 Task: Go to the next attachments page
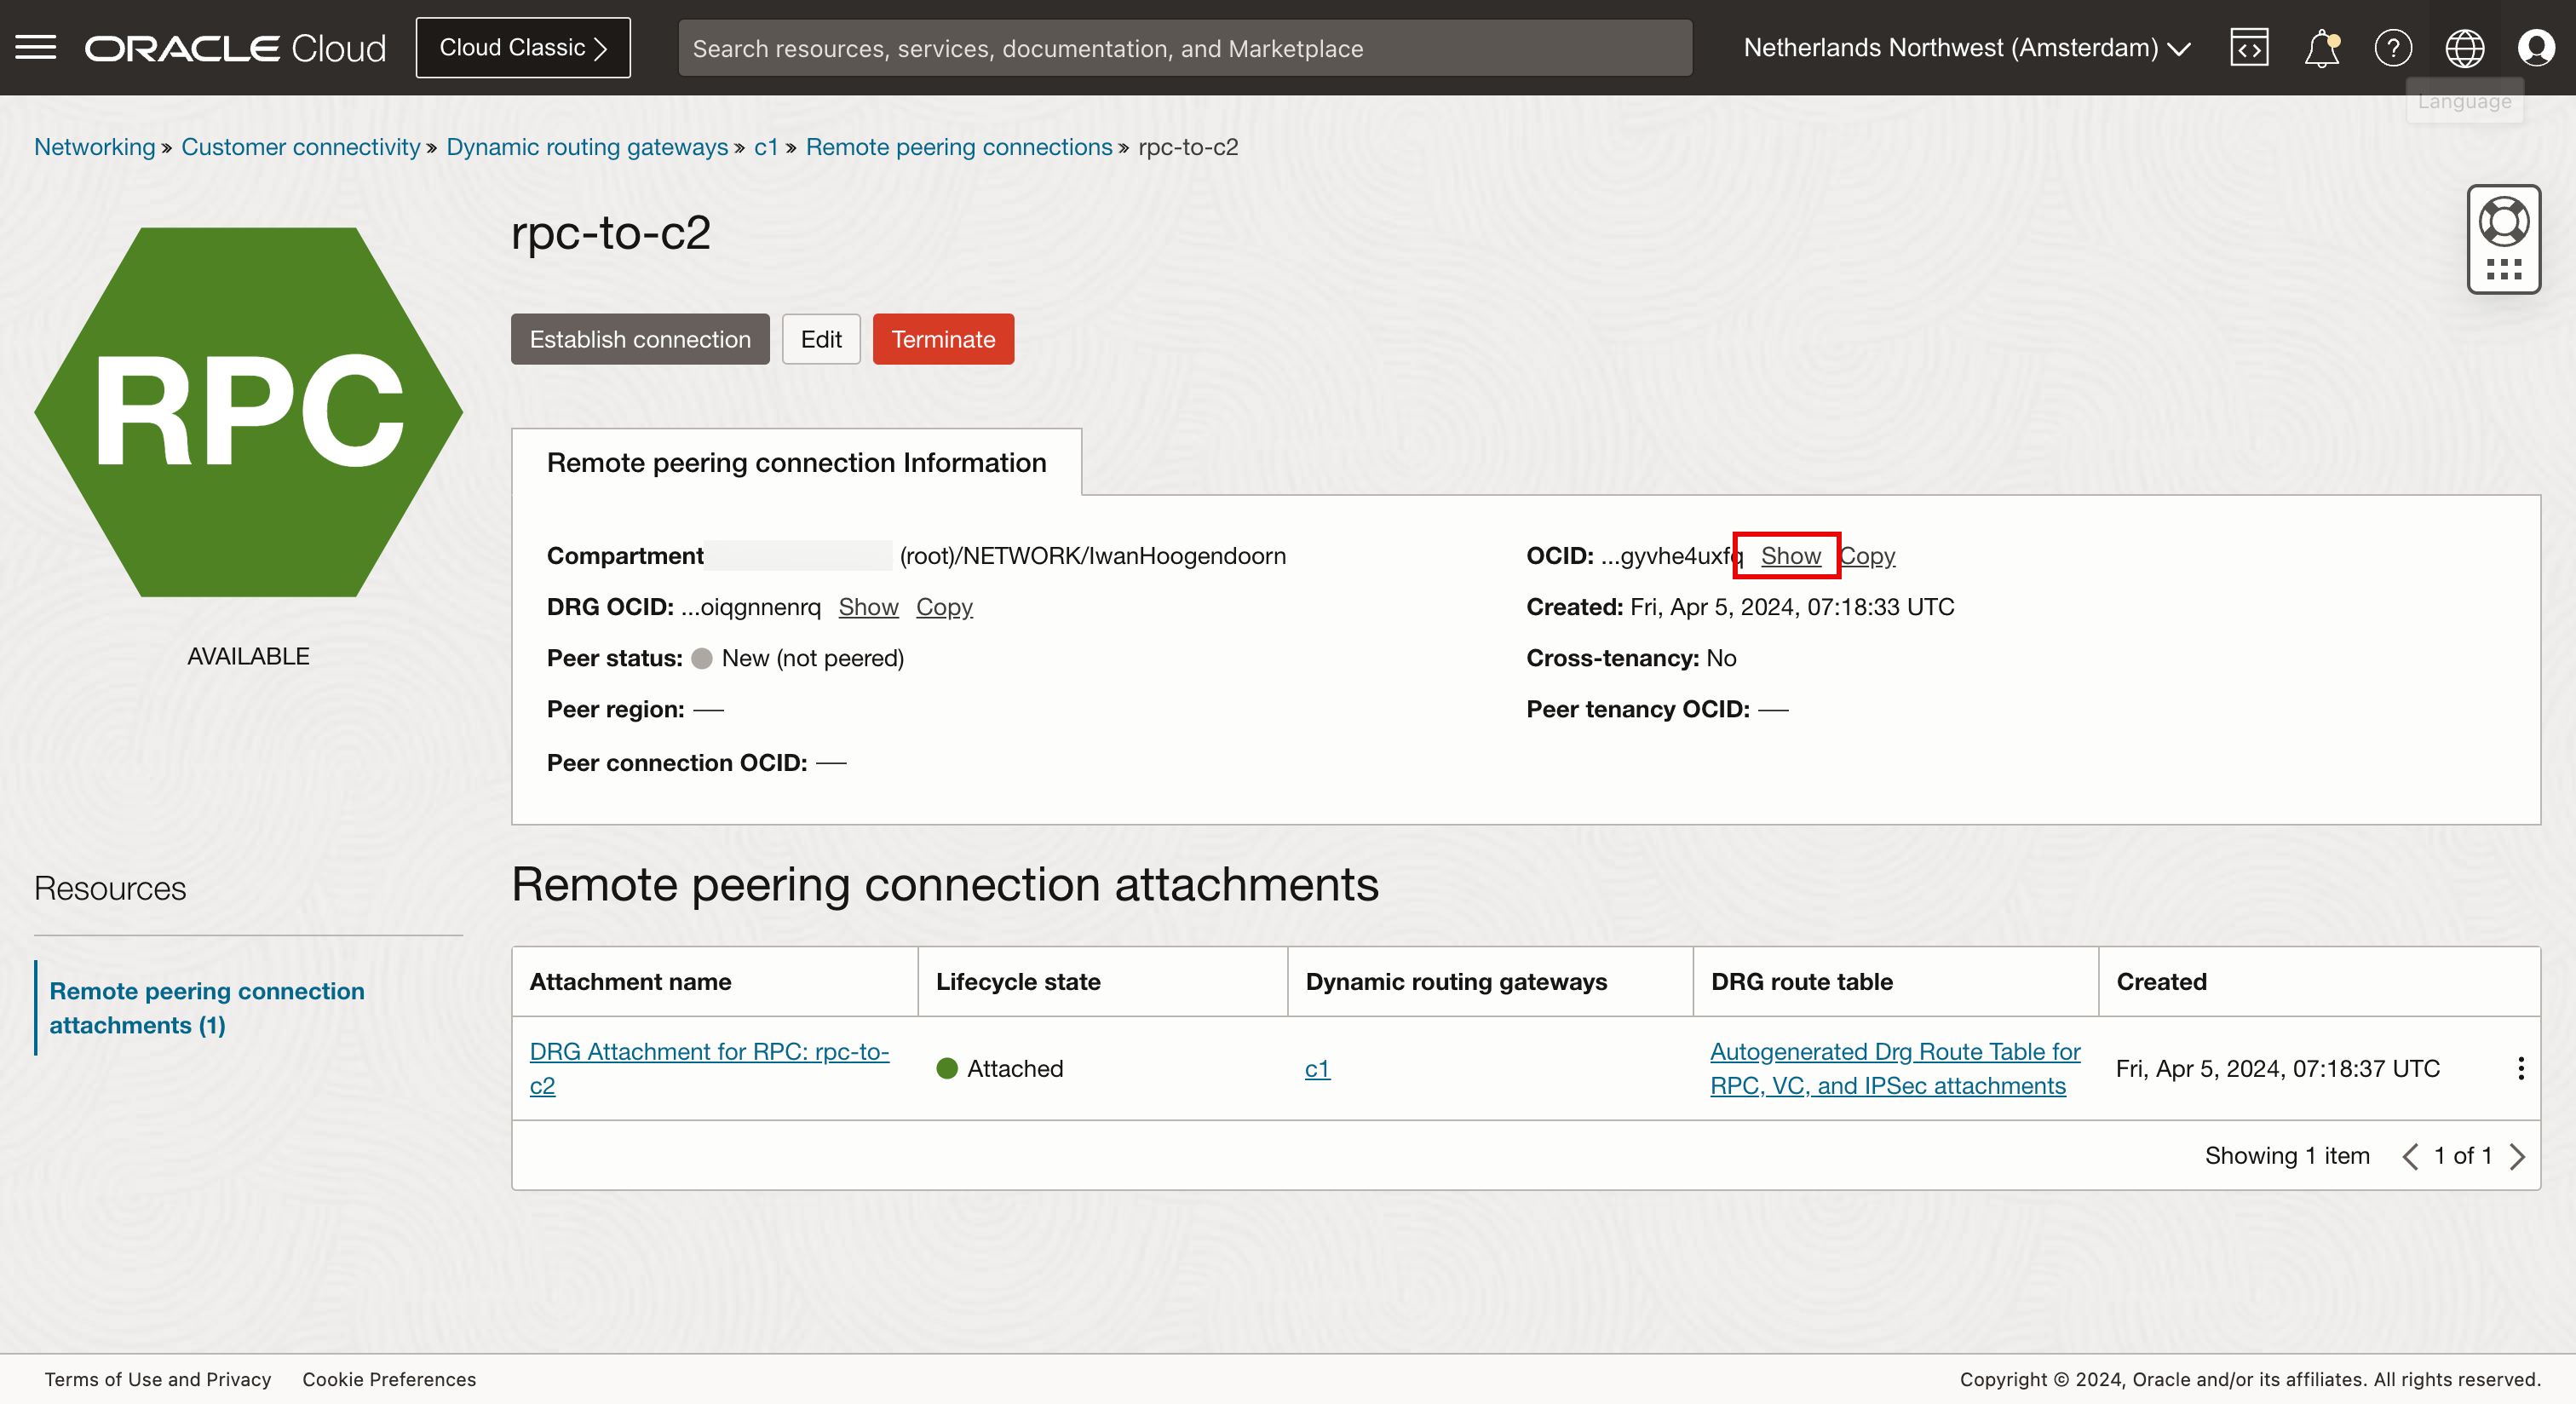[2517, 1156]
